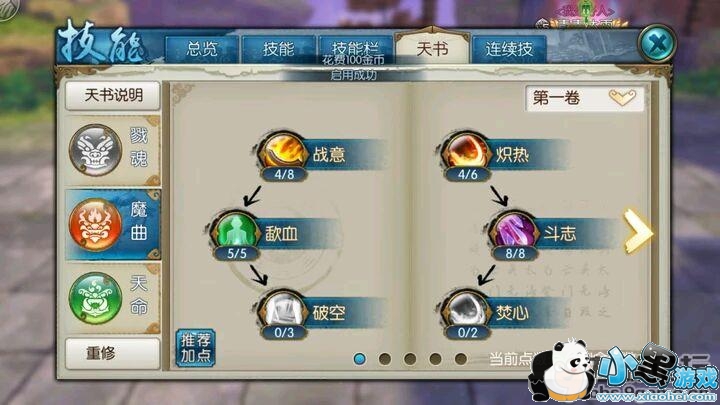
Task: Switch to the 总览 tab
Action: click(x=202, y=49)
